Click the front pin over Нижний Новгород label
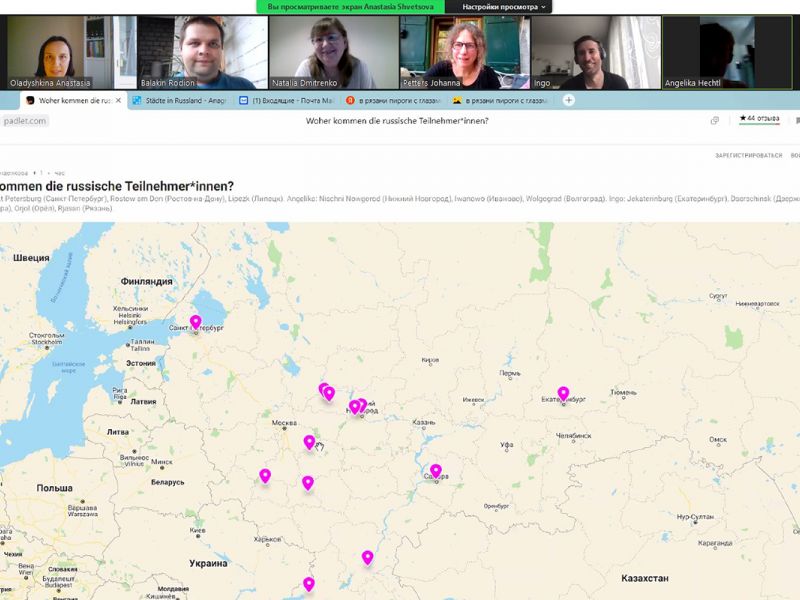 pos(355,407)
